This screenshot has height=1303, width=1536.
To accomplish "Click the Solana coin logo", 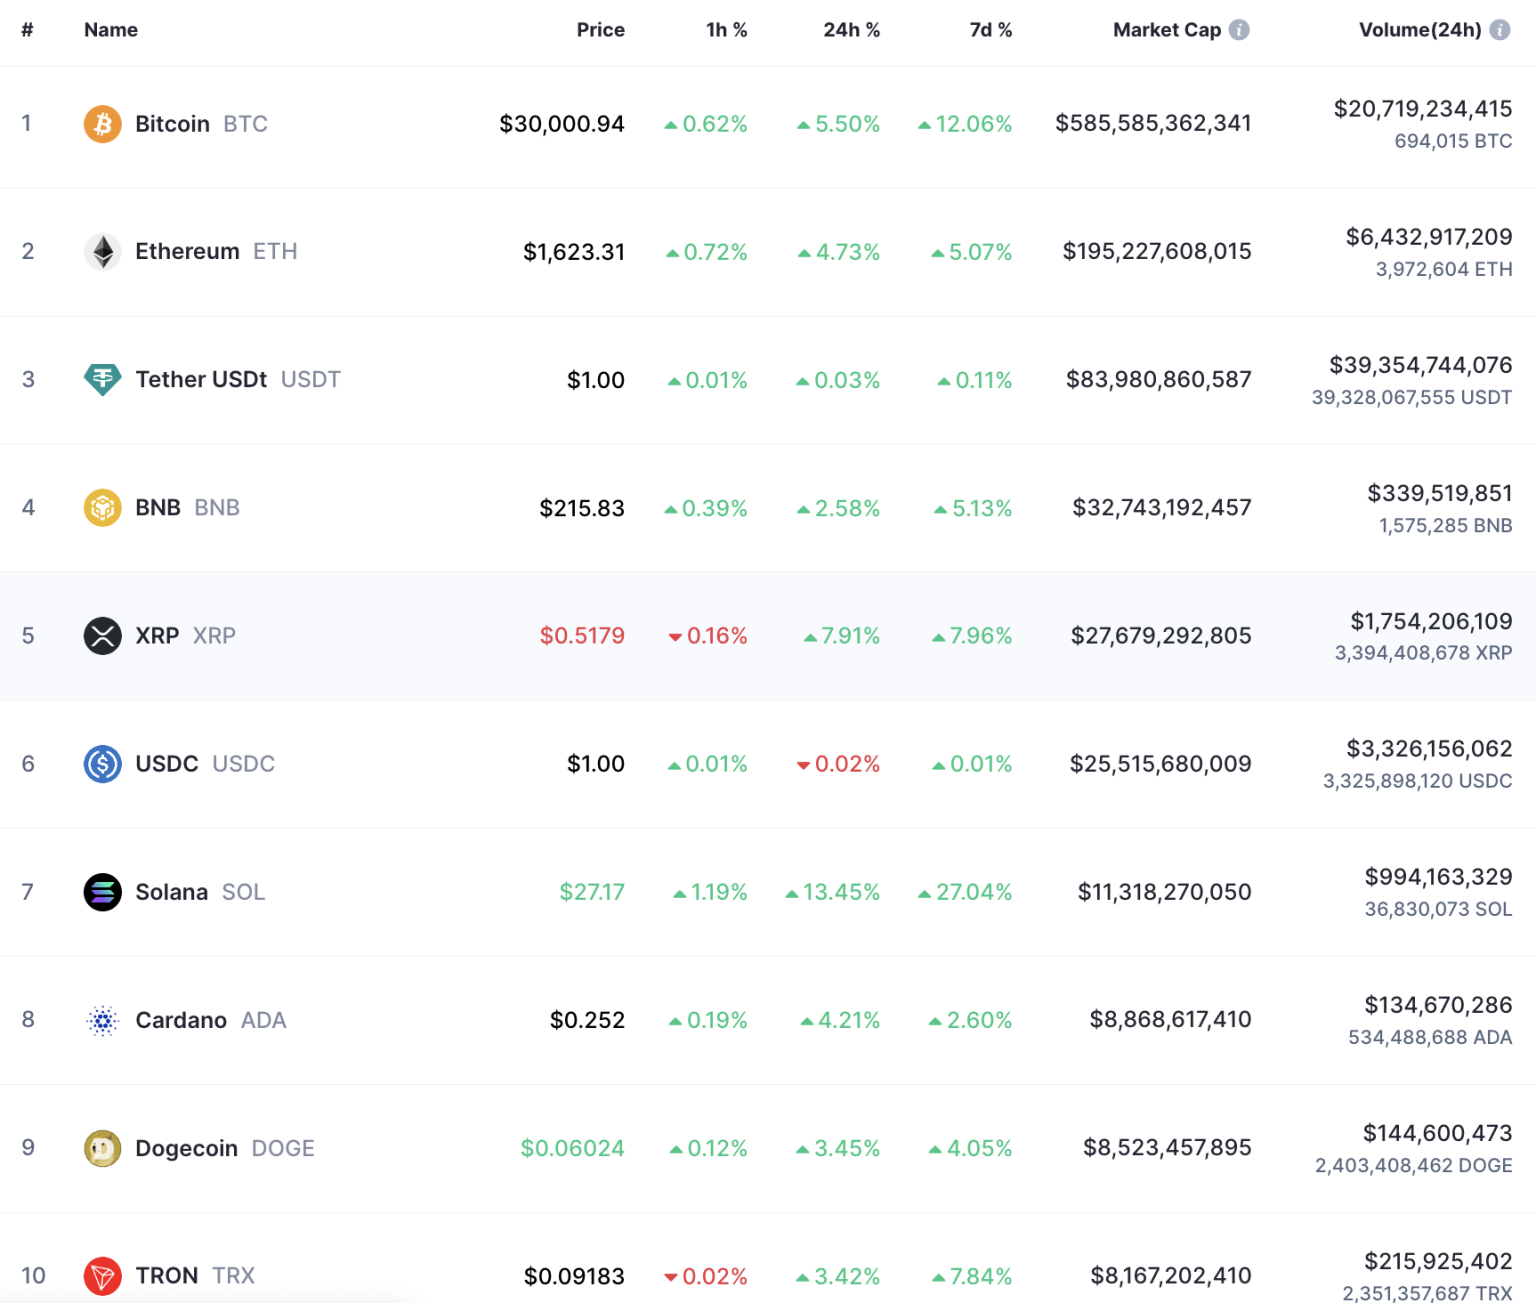I will point(102,891).
